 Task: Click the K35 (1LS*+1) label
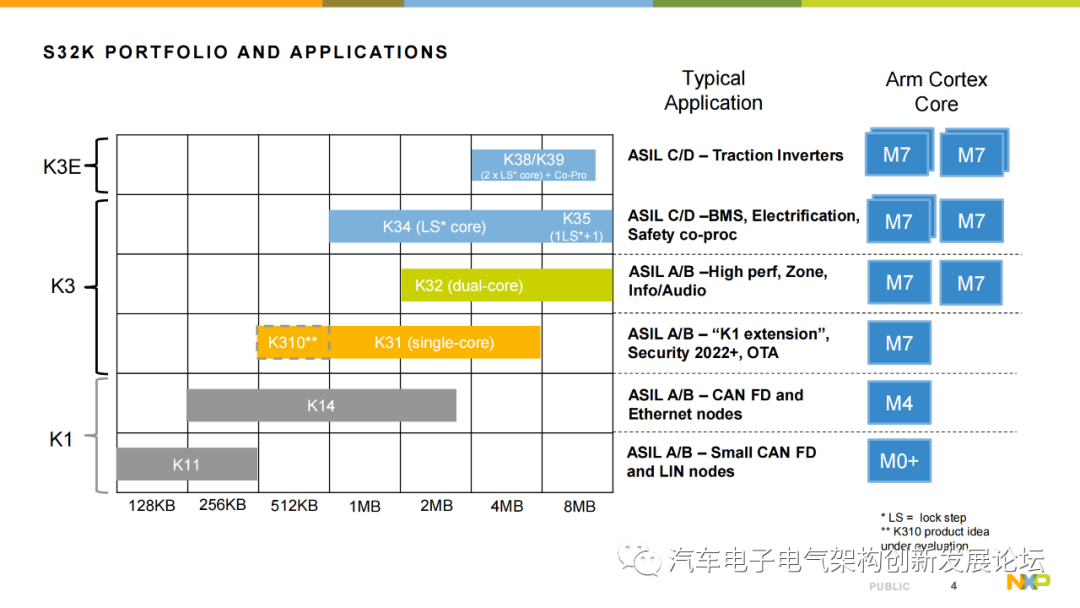(x=577, y=227)
